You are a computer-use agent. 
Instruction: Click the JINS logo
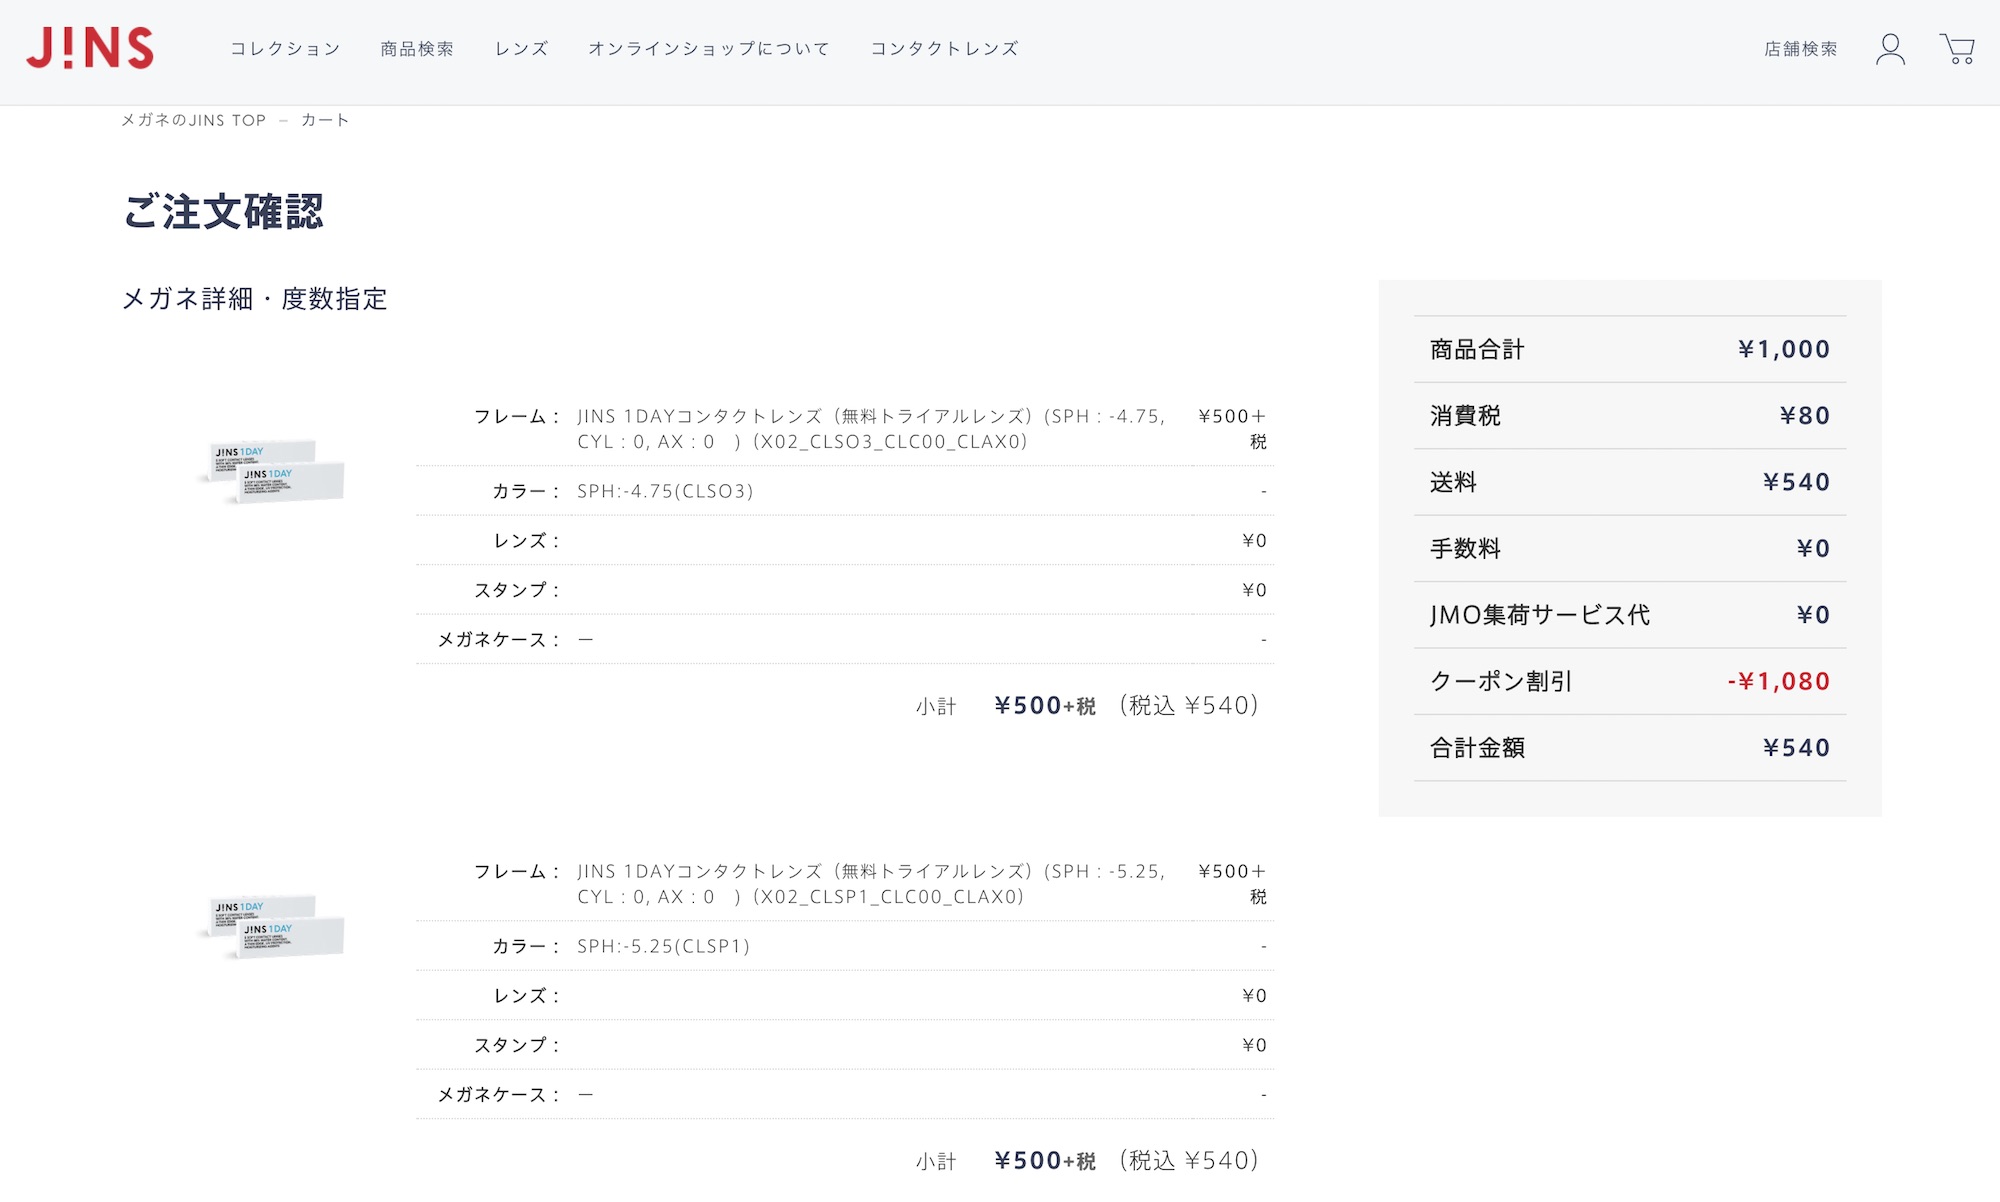(x=90, y=48)
